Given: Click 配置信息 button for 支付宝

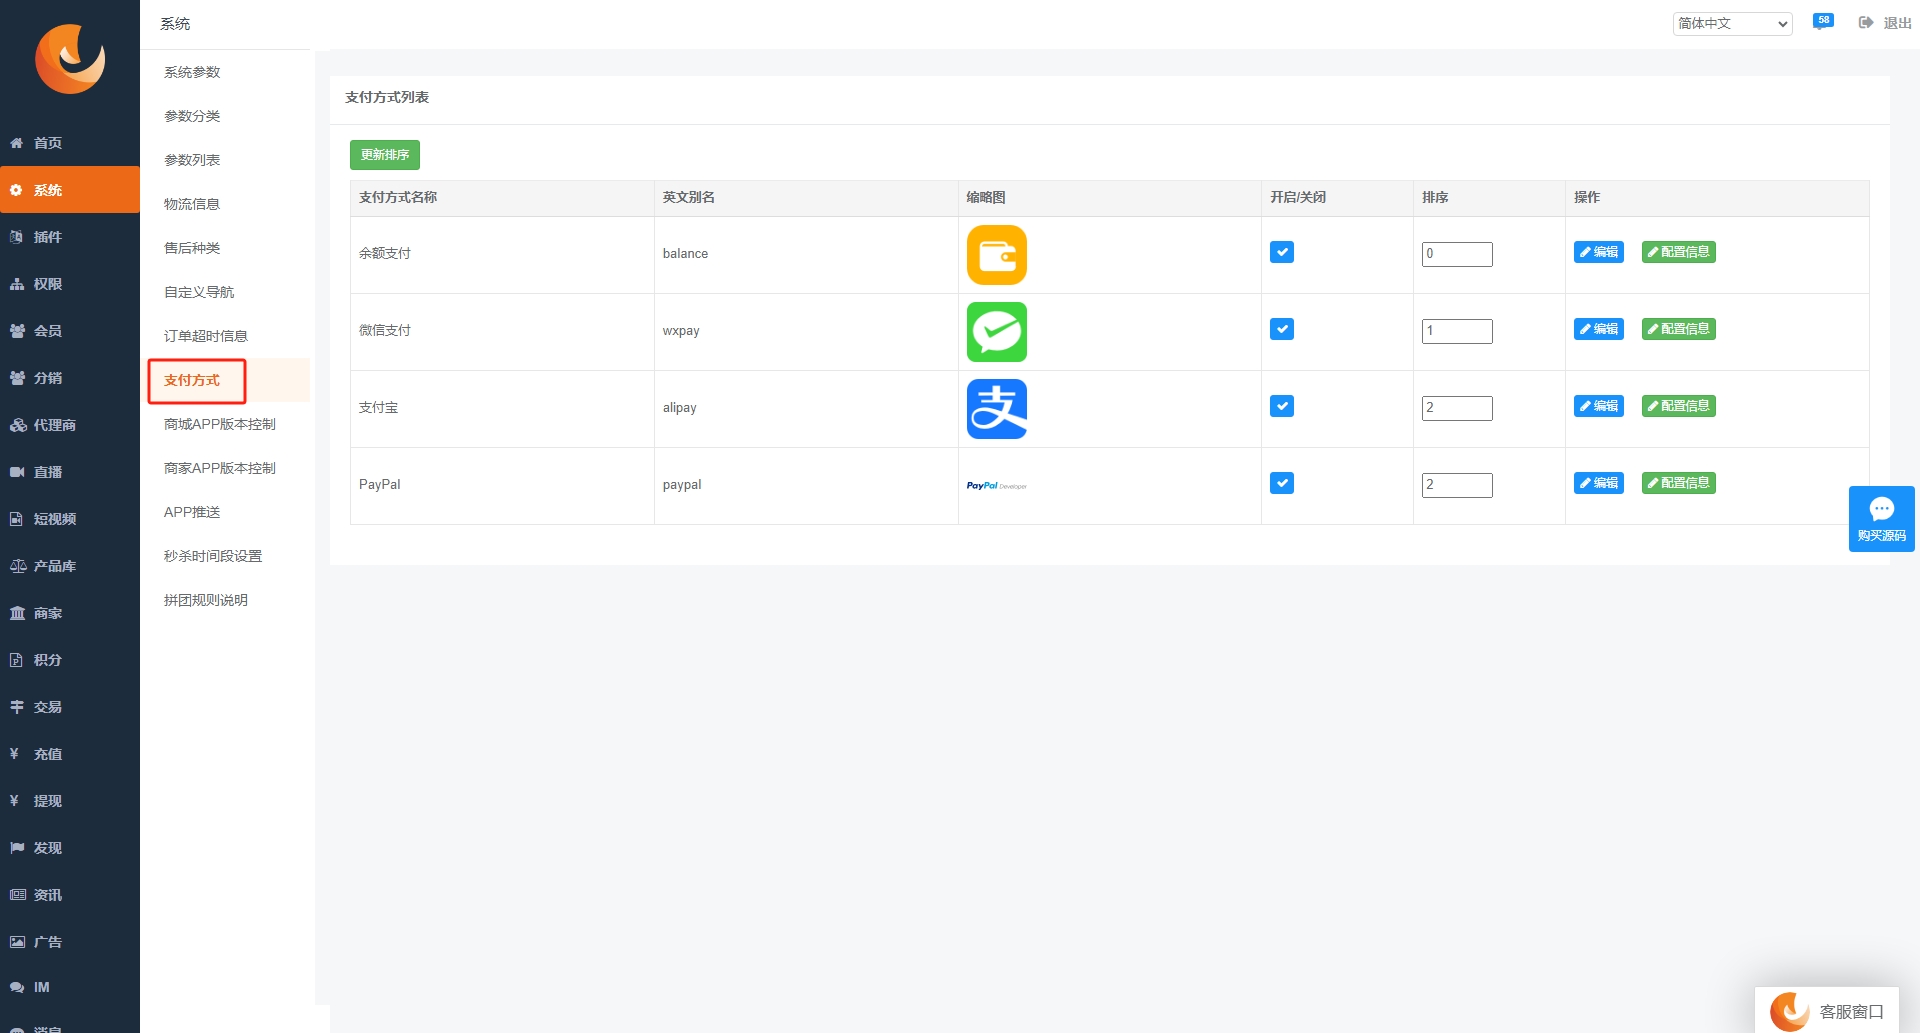Looking at the screenshot, I should click(1679, 406).
